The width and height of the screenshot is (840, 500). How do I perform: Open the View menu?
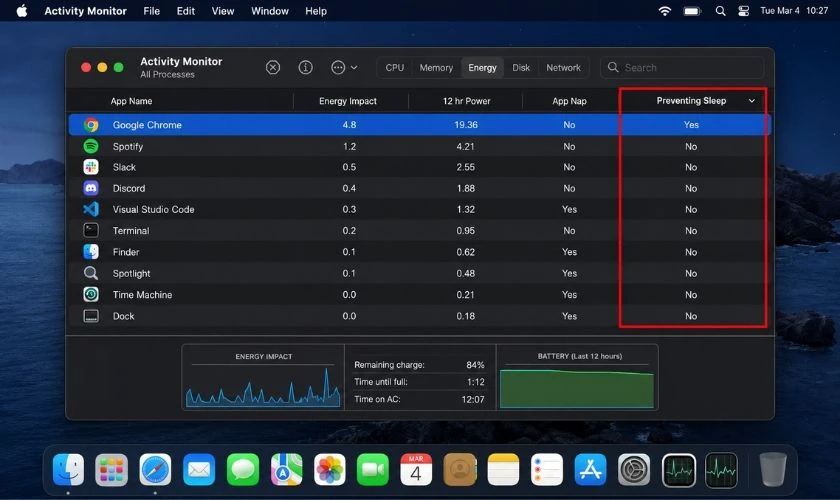(x=223, y=11)
